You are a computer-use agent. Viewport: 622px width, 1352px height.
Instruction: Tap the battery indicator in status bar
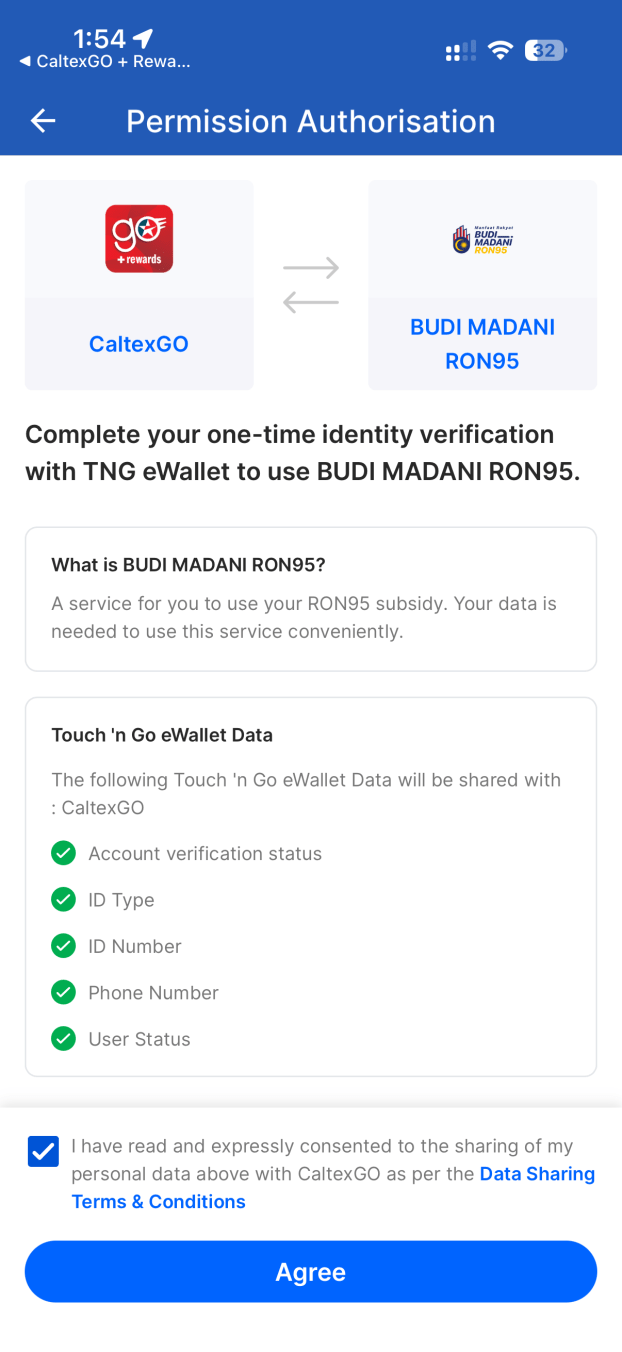(x=546, y=50)
